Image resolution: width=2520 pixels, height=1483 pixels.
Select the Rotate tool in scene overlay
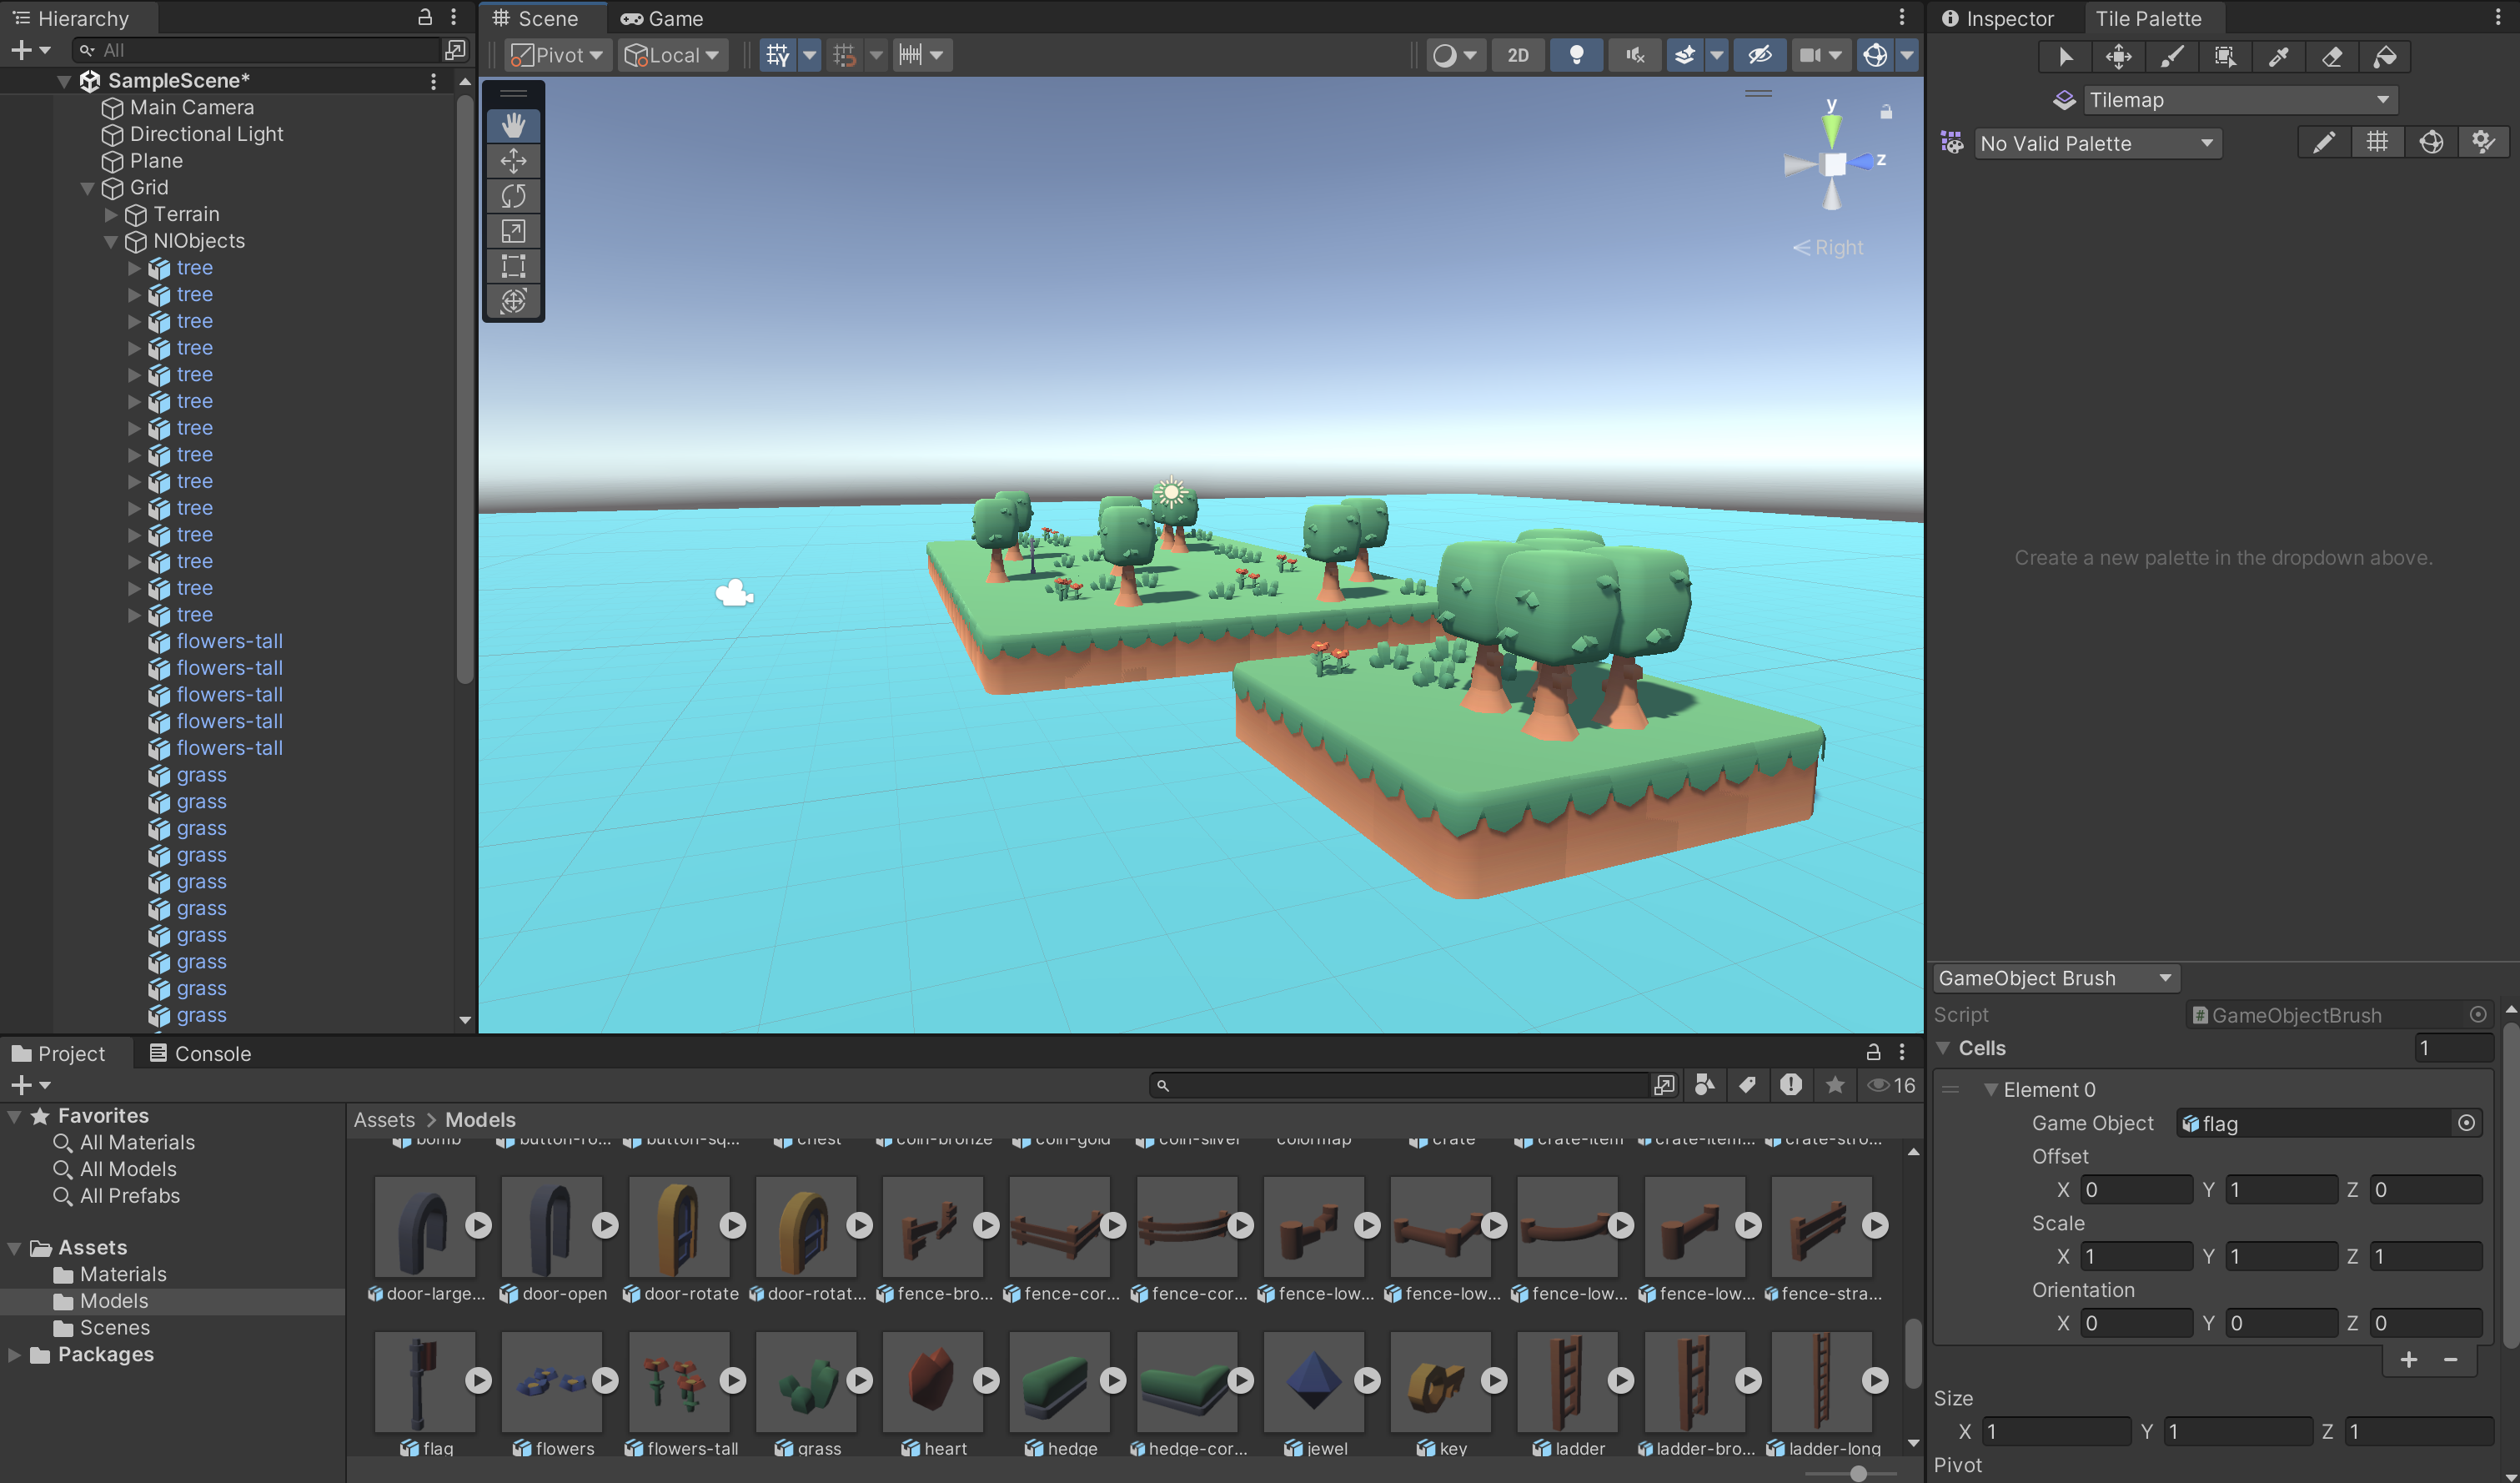tap(513, 196)
